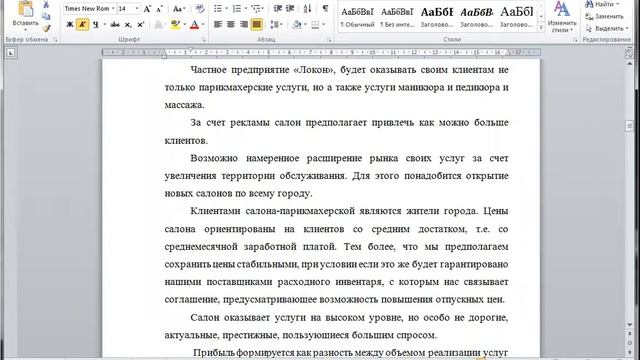Open the font size 14 dropdown

coord(137,9)
